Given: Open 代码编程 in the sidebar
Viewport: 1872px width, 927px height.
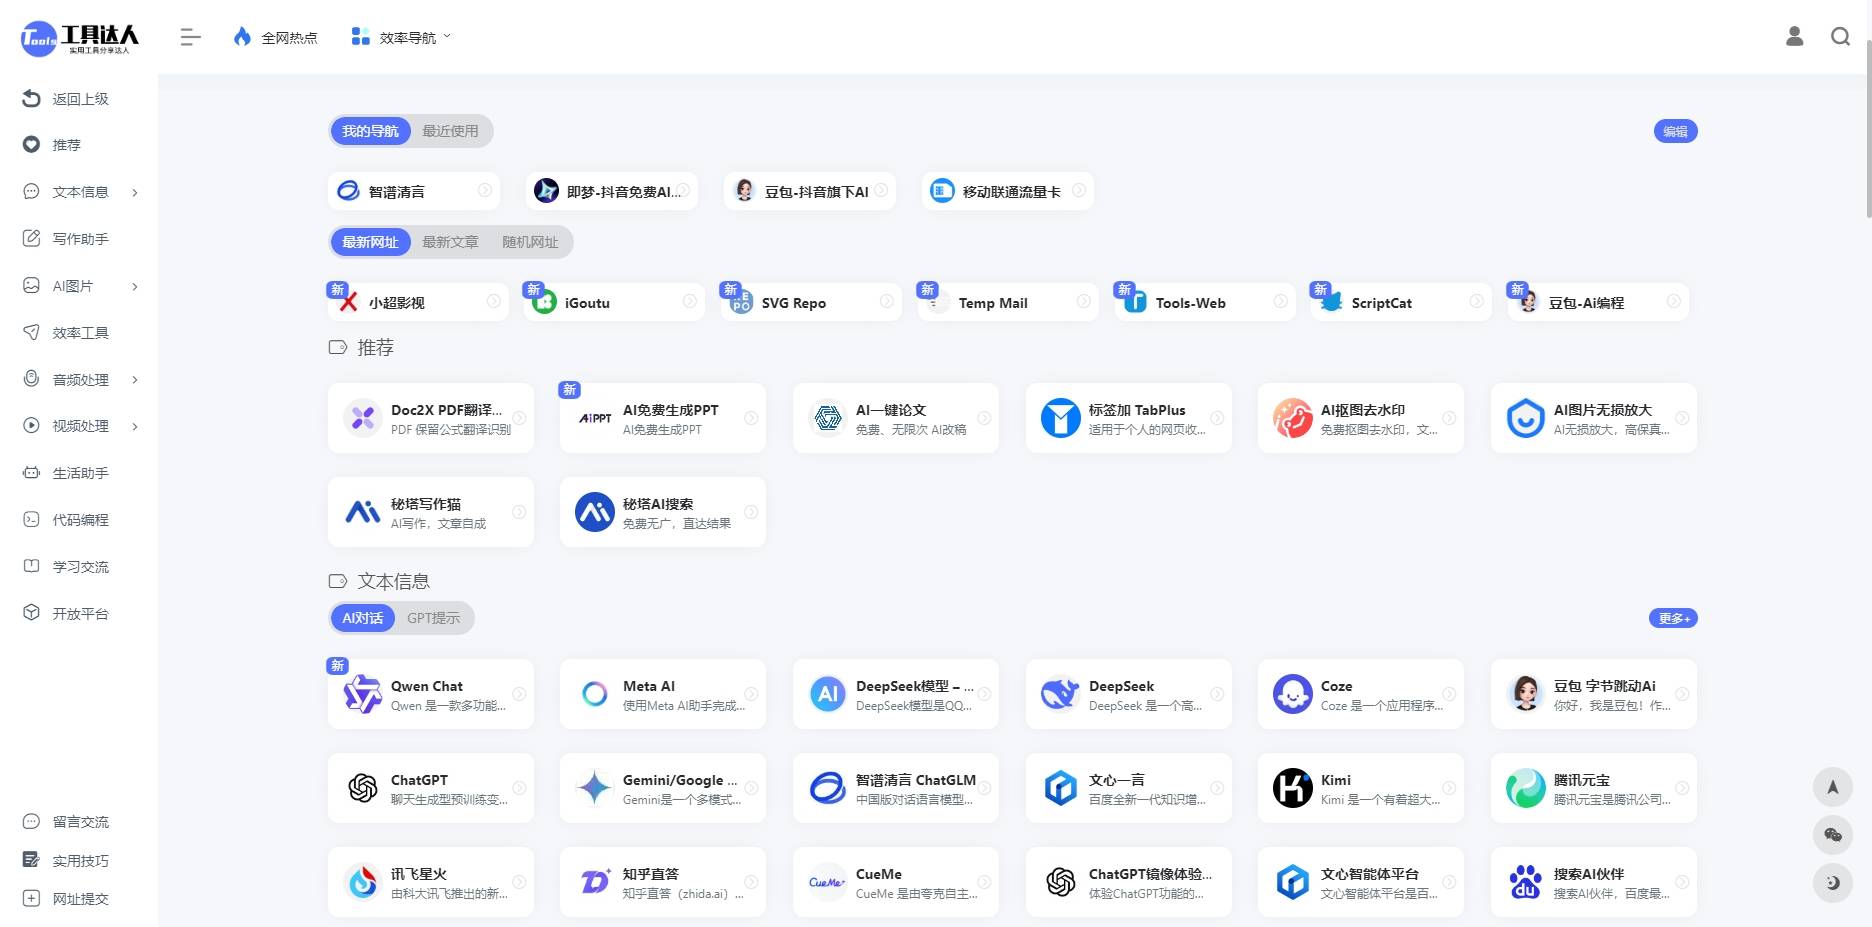Looking at the screenshot, I should coord(66,520).
